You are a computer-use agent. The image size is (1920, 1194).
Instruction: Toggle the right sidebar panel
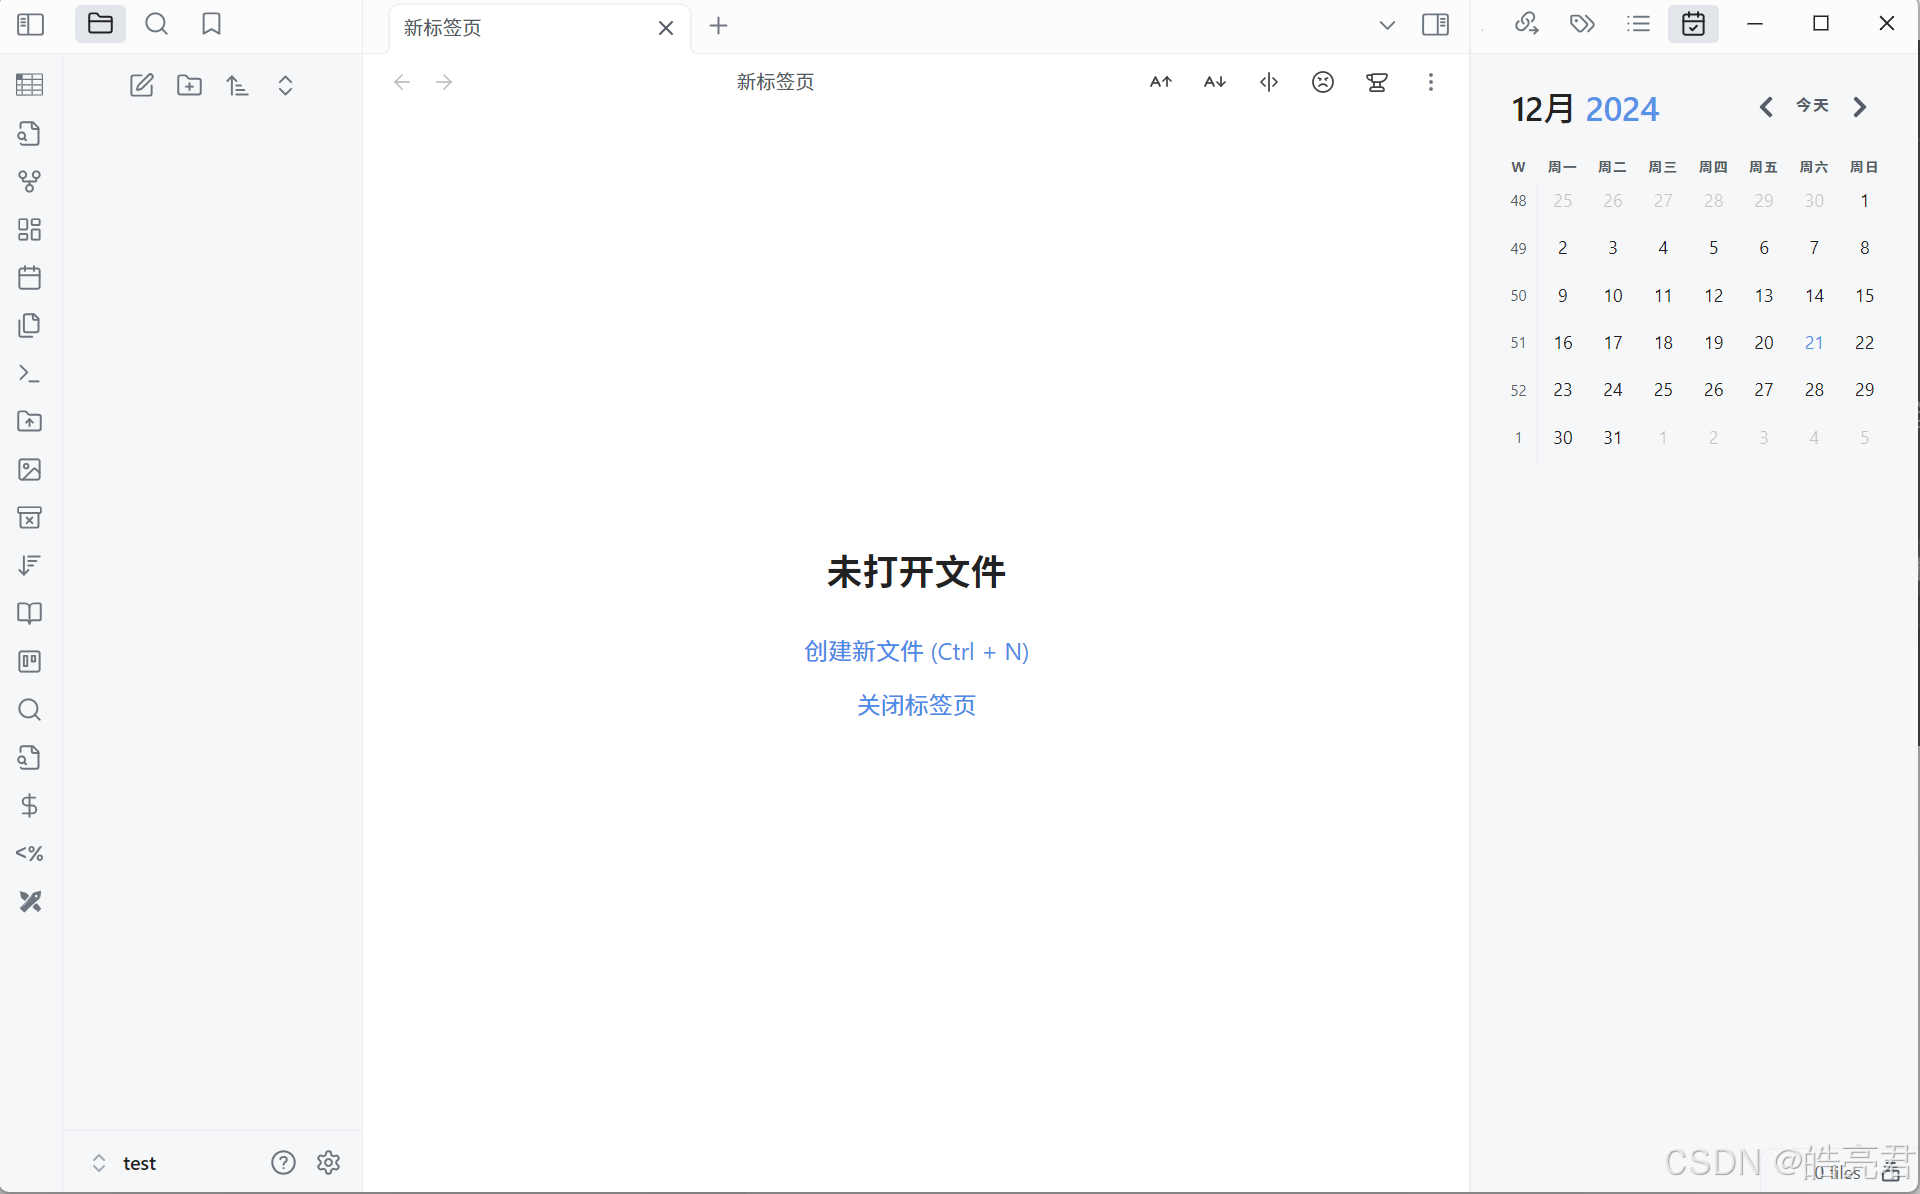[1435, 25]
